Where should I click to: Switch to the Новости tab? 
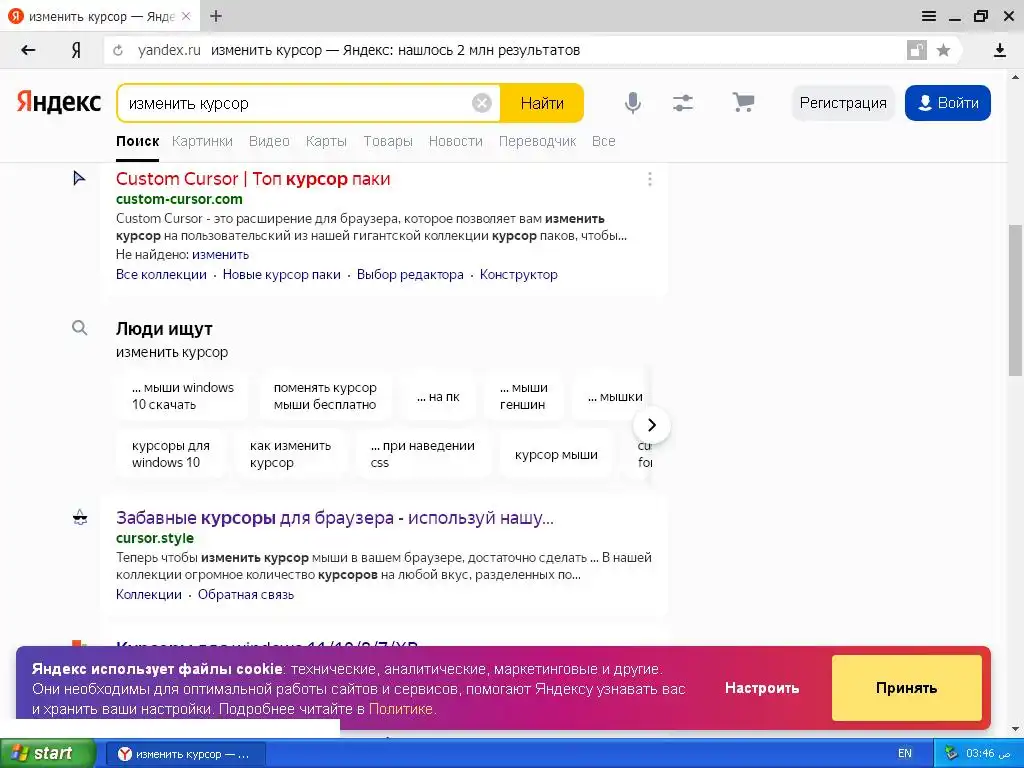tap(456, 141)
